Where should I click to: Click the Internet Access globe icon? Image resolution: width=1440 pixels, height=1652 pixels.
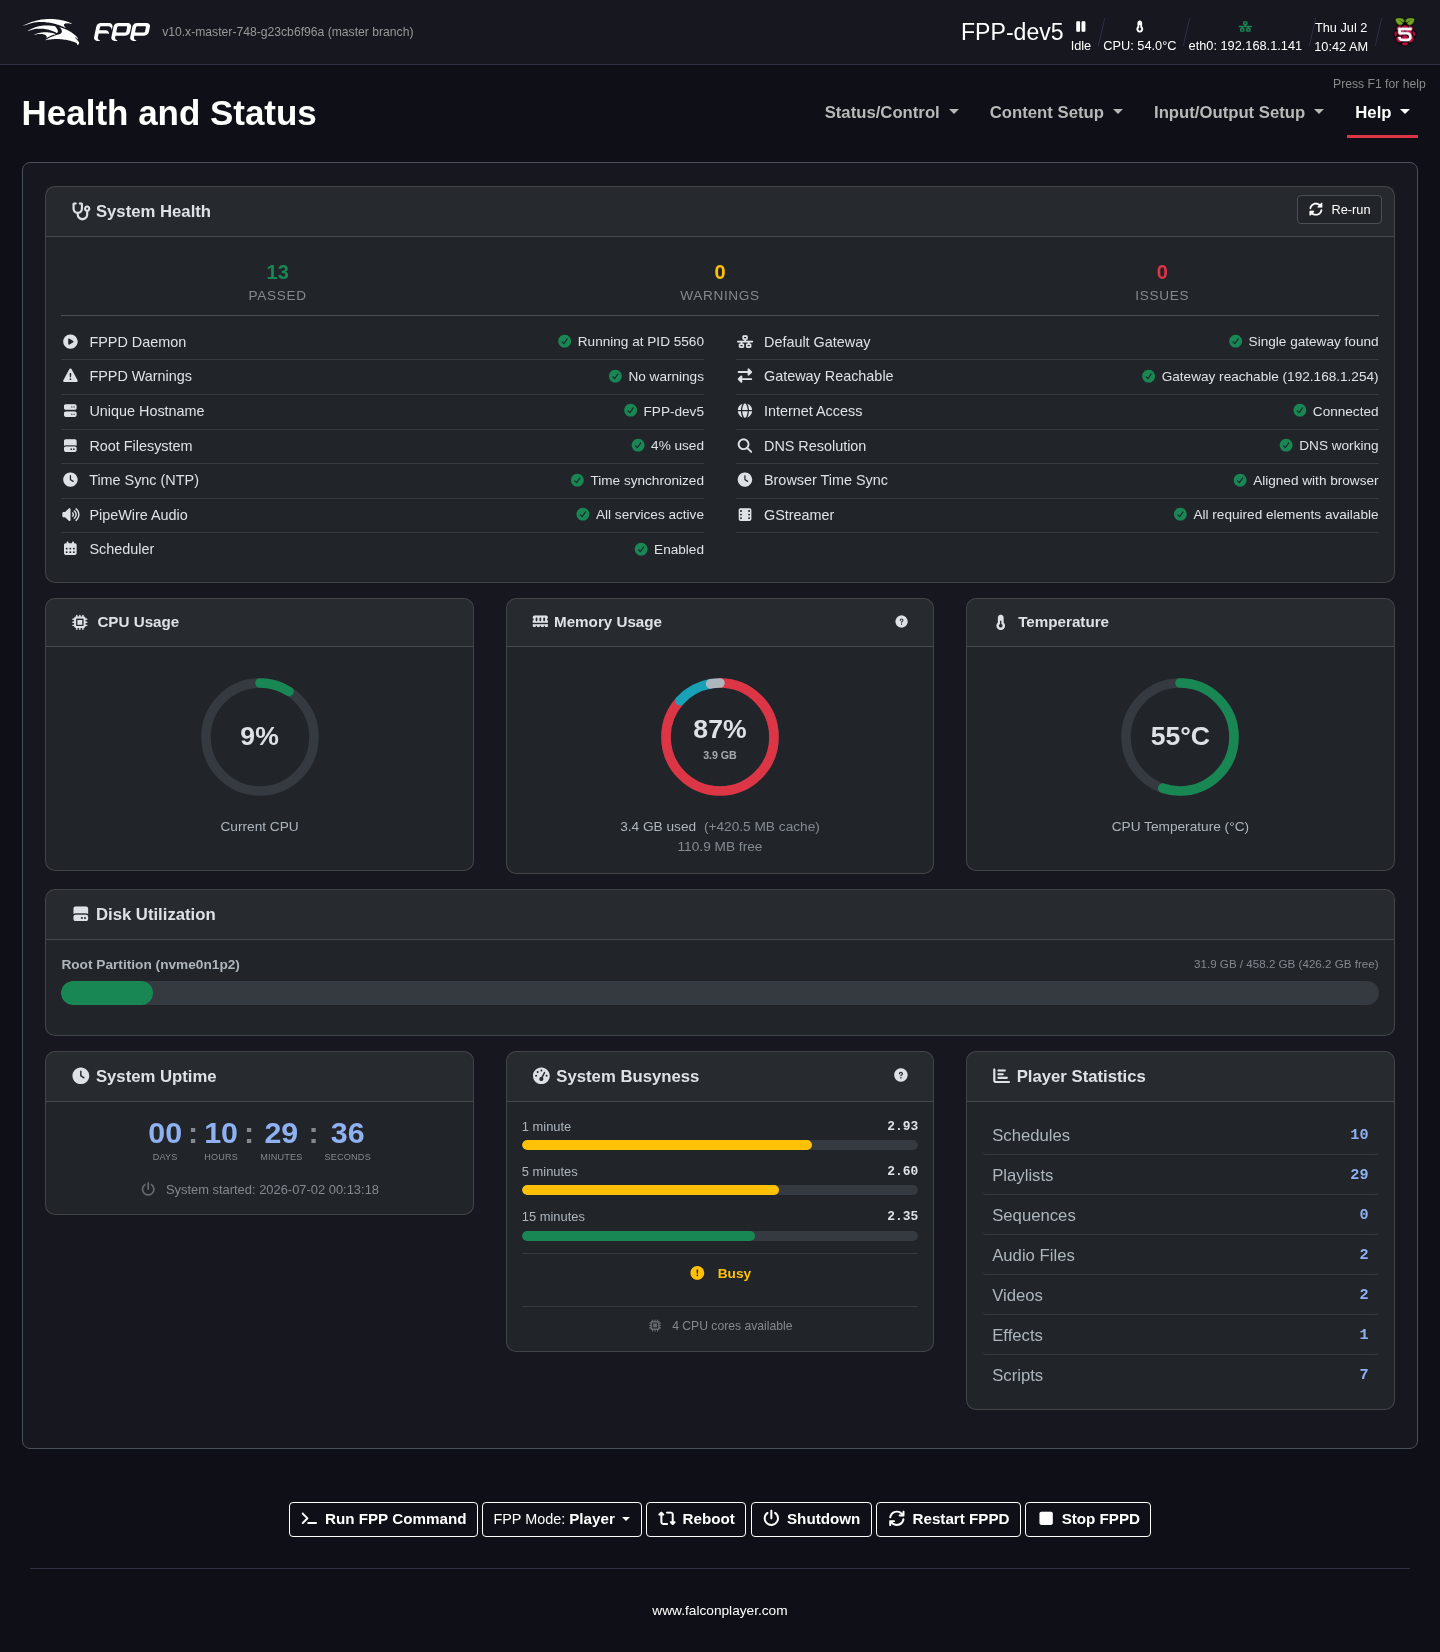coord(745,411)
